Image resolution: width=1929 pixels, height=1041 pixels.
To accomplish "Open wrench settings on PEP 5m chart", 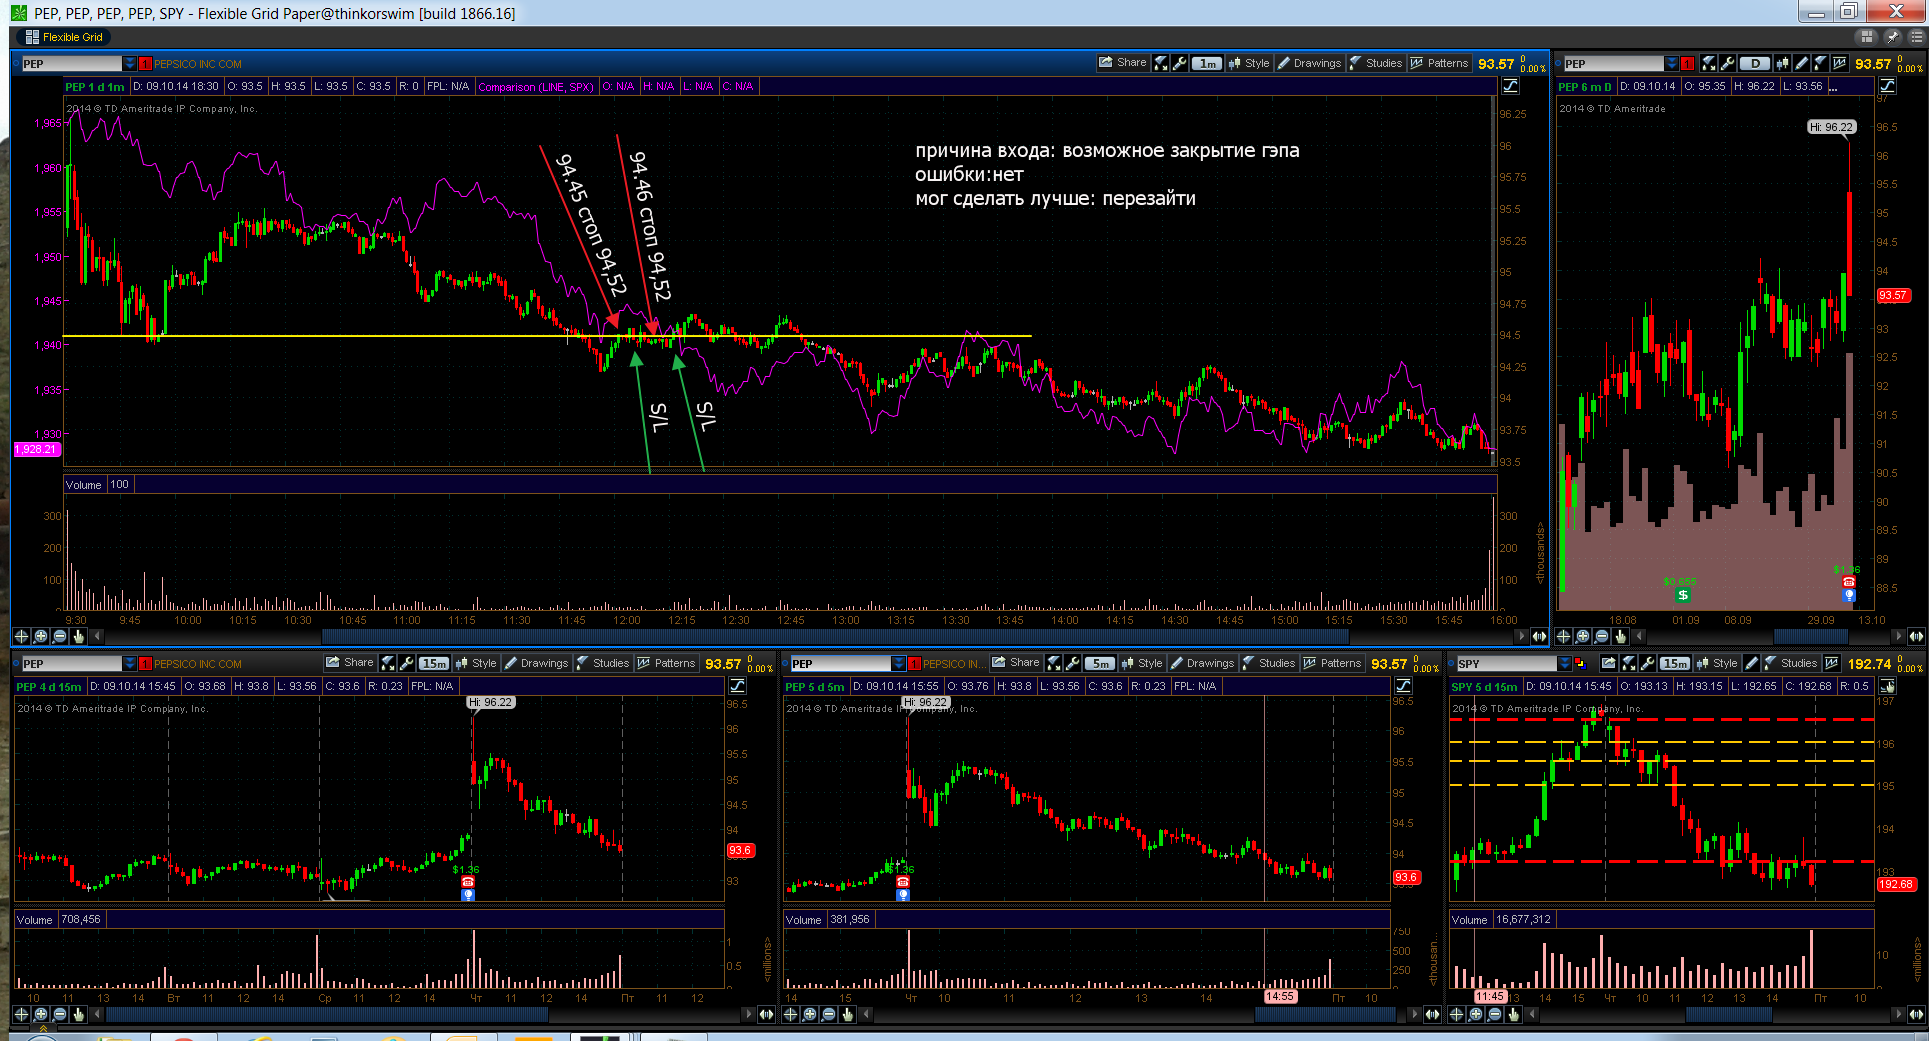I will 1073,663.
